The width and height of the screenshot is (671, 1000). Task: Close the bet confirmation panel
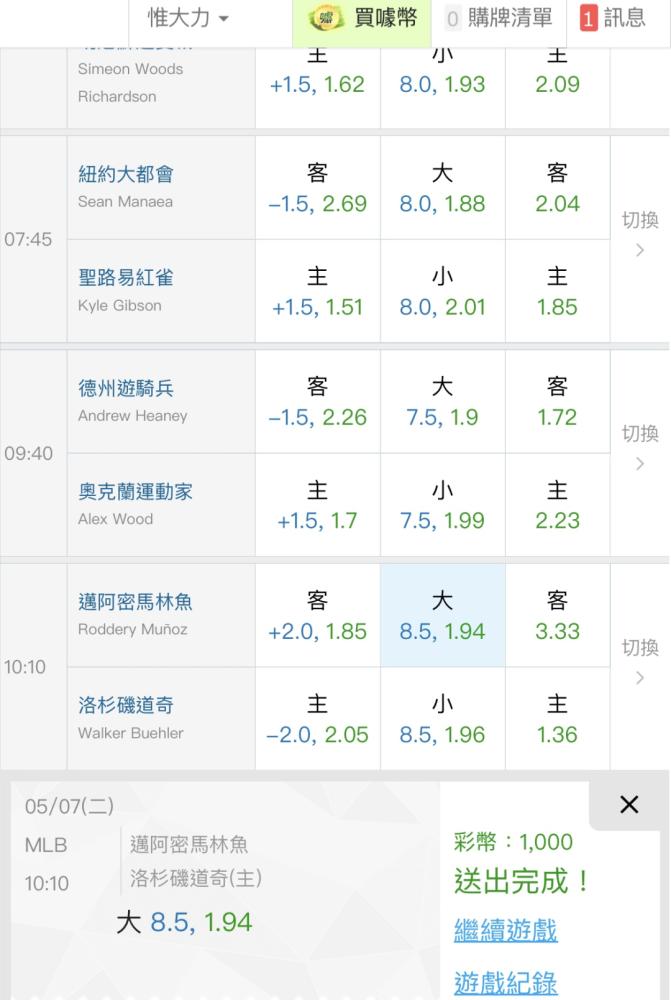(629, 804)
